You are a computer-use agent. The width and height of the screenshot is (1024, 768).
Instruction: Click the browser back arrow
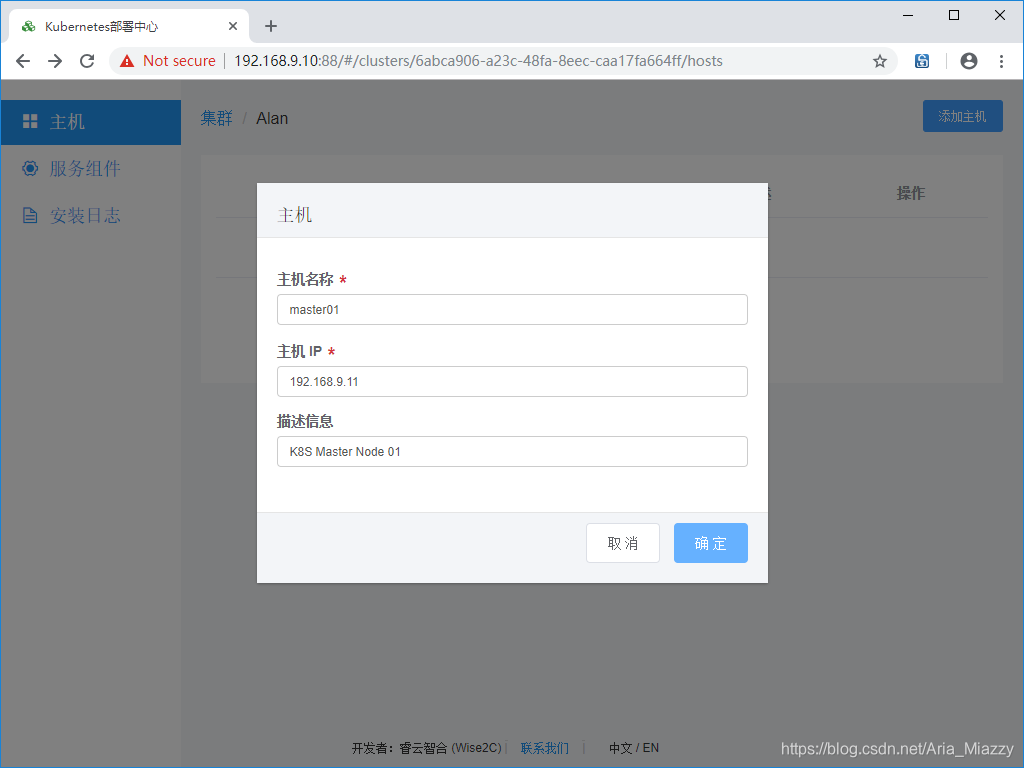point(23,61)
